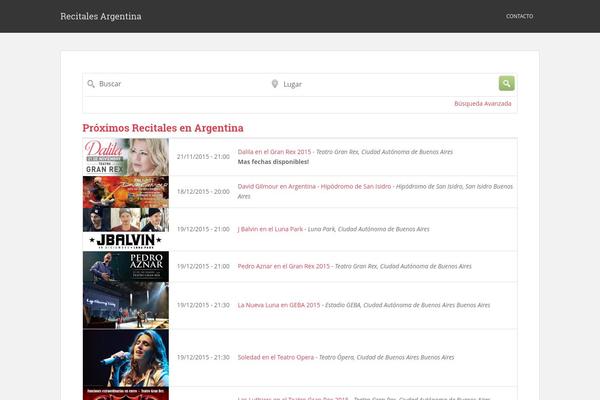Open Soledad en el Teatro Opera link

pyautogui.click(x=276, y=357)
